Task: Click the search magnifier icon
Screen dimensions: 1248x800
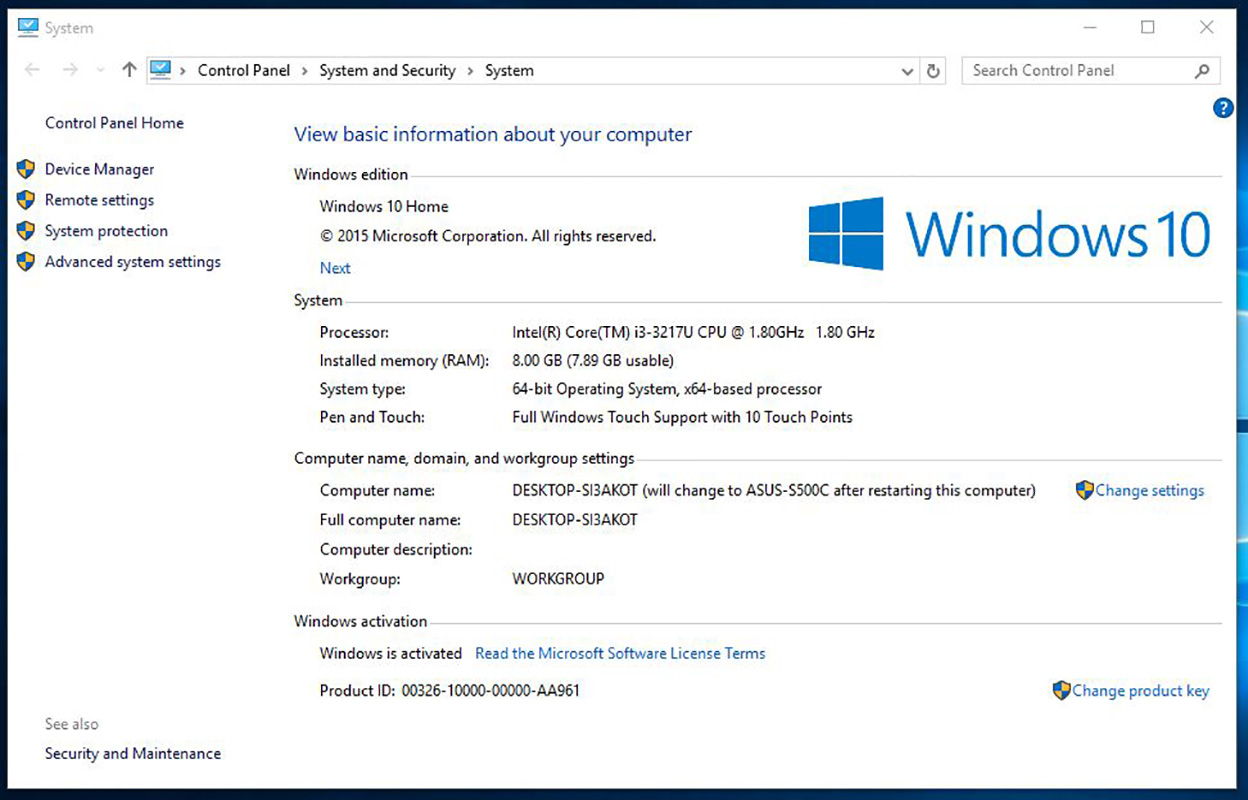Action: point(1202,71)
